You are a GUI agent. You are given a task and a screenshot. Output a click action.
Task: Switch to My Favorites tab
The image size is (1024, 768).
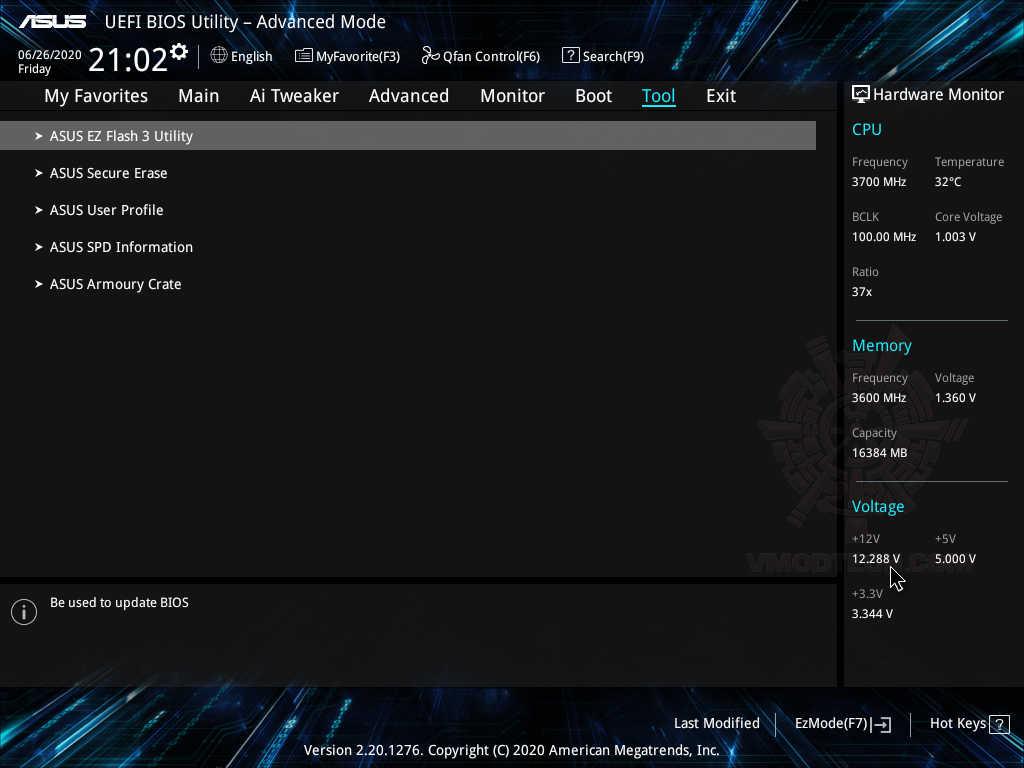[x=96, y=96]
